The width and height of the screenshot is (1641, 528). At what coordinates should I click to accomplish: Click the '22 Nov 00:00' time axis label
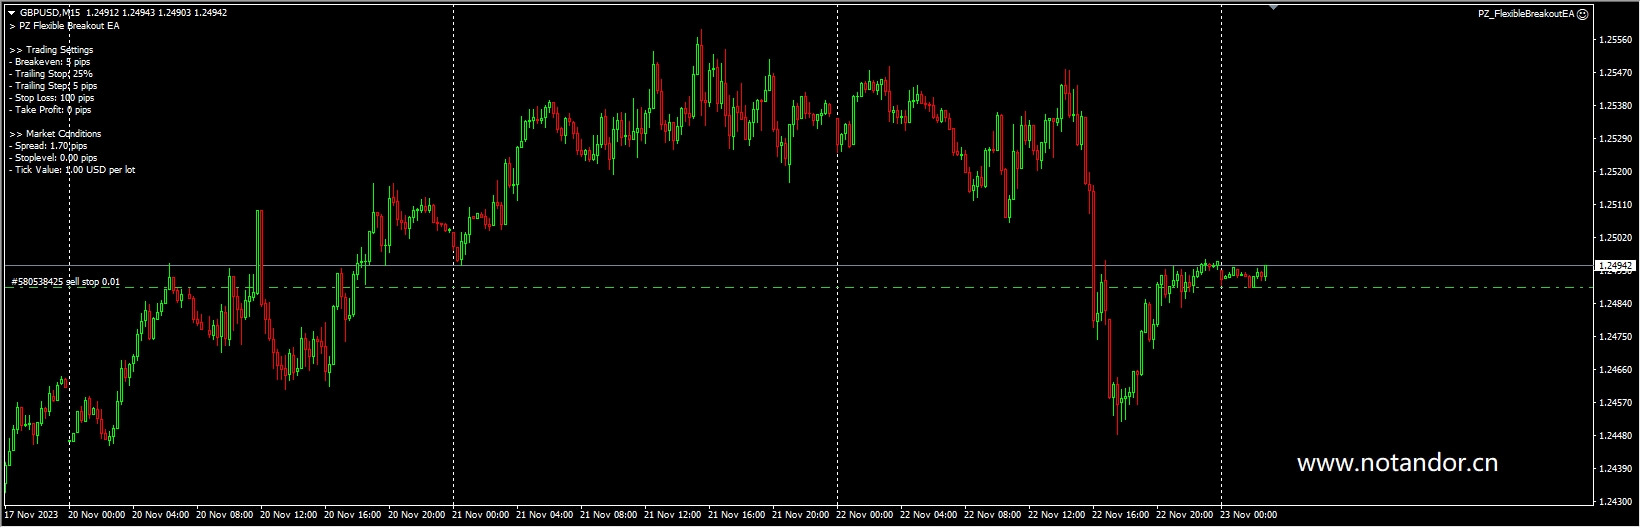tap(865, 516)
